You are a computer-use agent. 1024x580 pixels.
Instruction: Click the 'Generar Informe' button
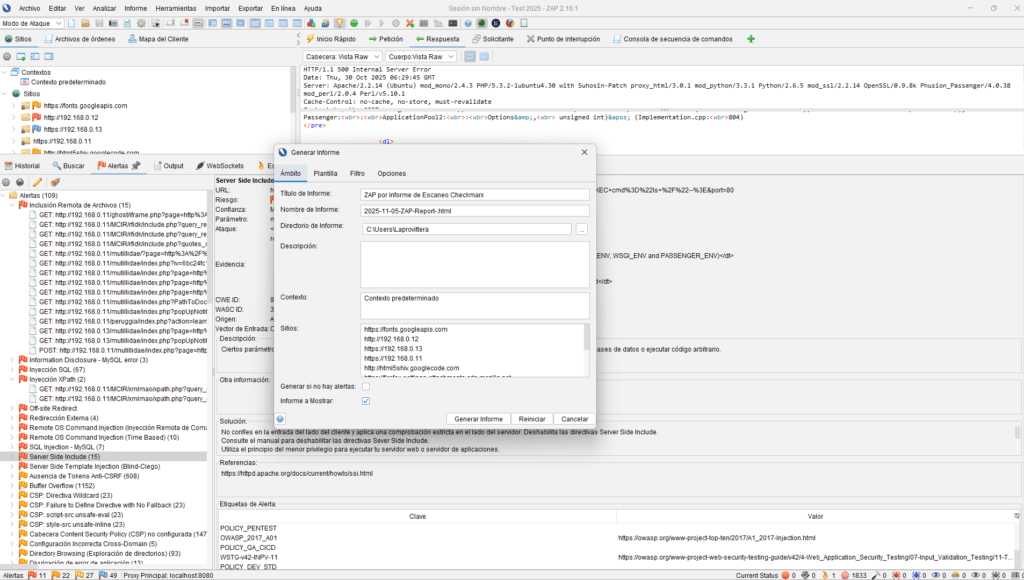click(478, 419)
